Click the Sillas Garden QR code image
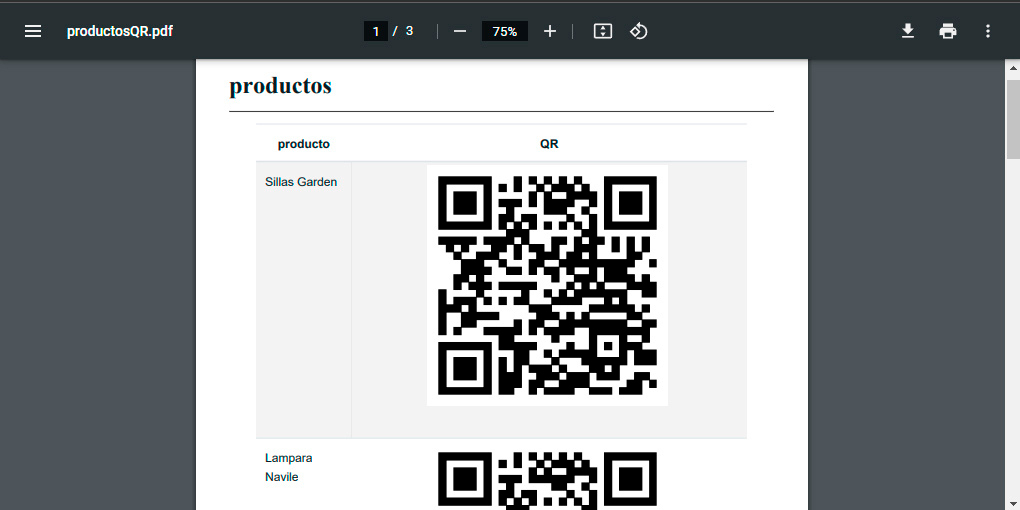 coord(547,285)
